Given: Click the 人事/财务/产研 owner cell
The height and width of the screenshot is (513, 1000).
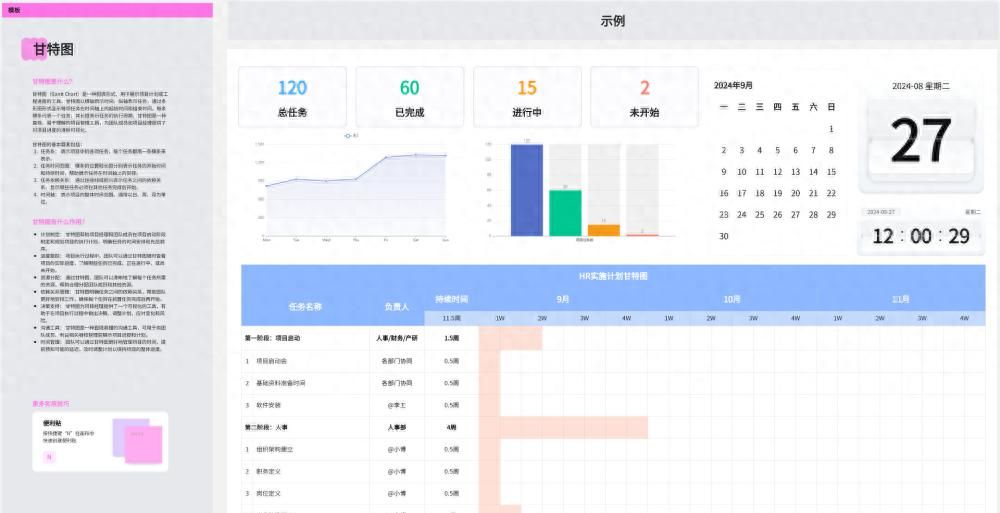Looking at the screenshot, I should 397,338.
